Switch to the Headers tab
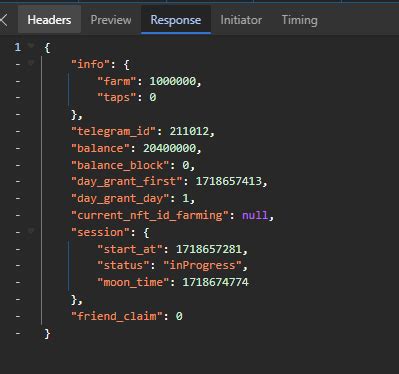Viewport: 399px width, 374px height. tap(49, 20)
